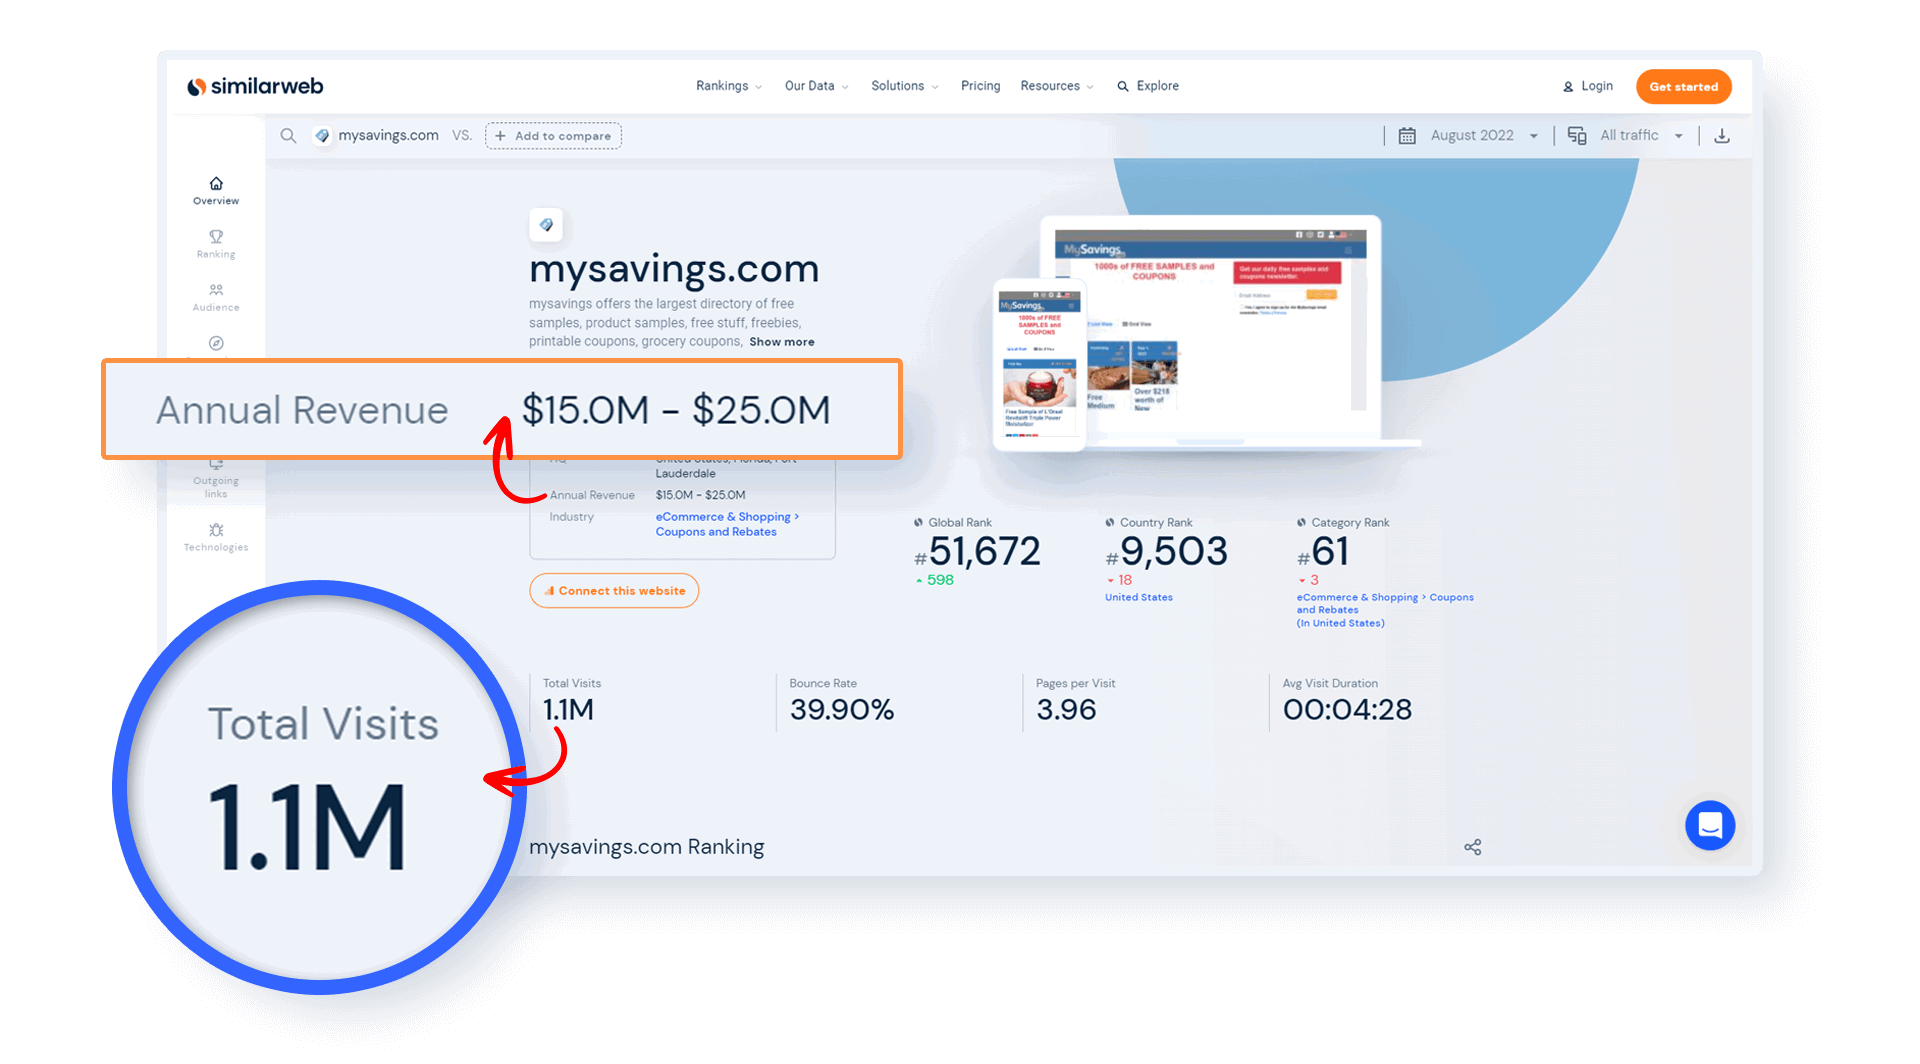
Task: Open the Technologies sidebar icon
Action: click(216, 531)
